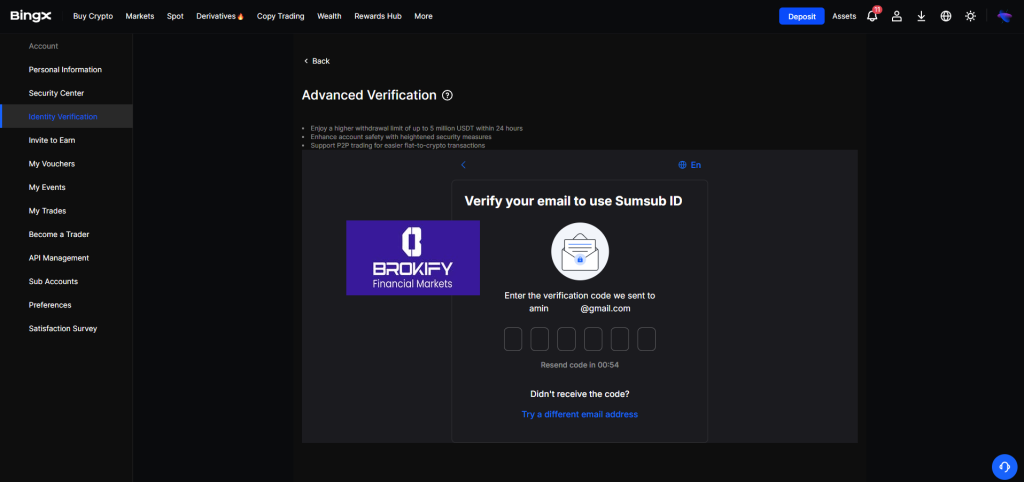Open the notifications bell icon
This screenshot has width=1024, height=482.
[x=872, y=16]
